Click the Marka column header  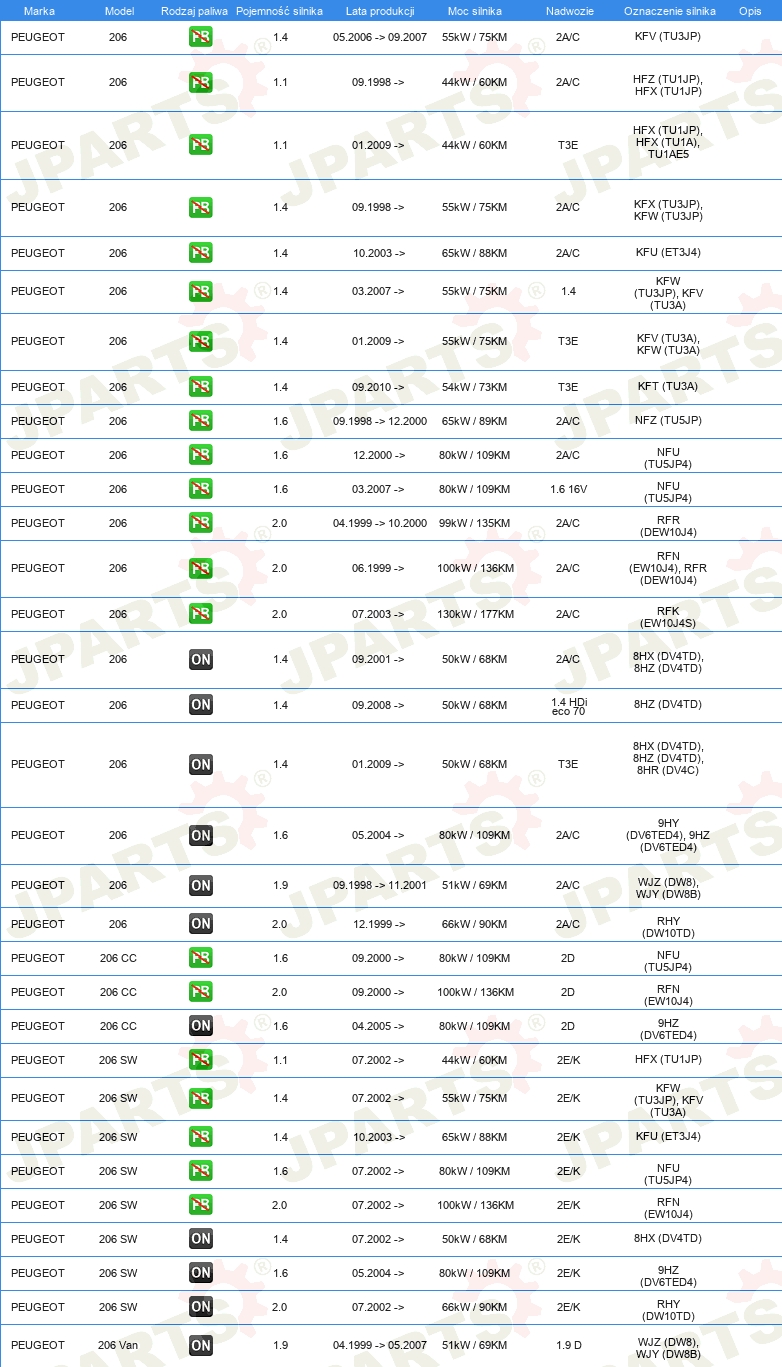pos(39,11)
